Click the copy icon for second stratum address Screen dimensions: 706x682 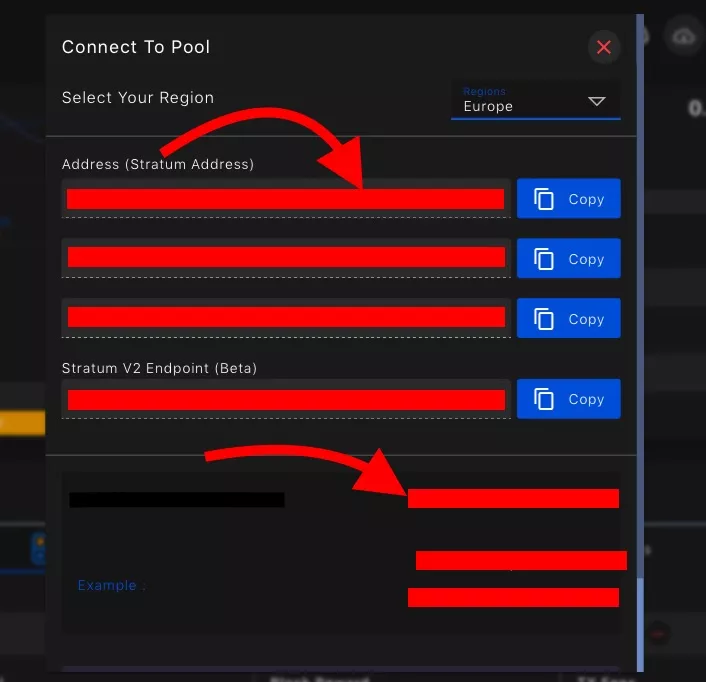click(x=544, y=259)
